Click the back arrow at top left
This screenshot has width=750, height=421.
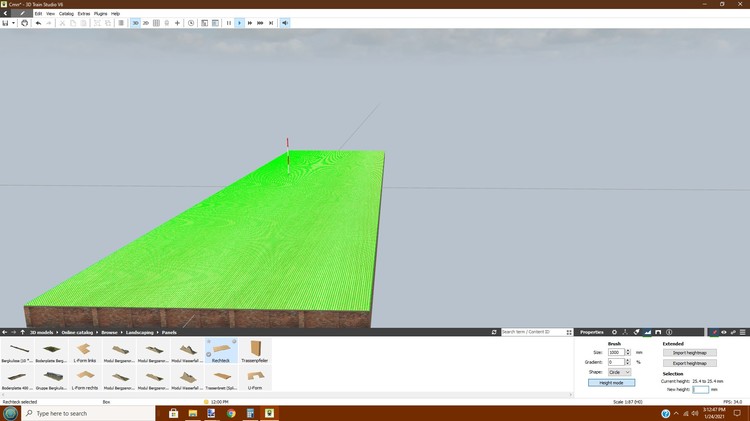[5, 13]
